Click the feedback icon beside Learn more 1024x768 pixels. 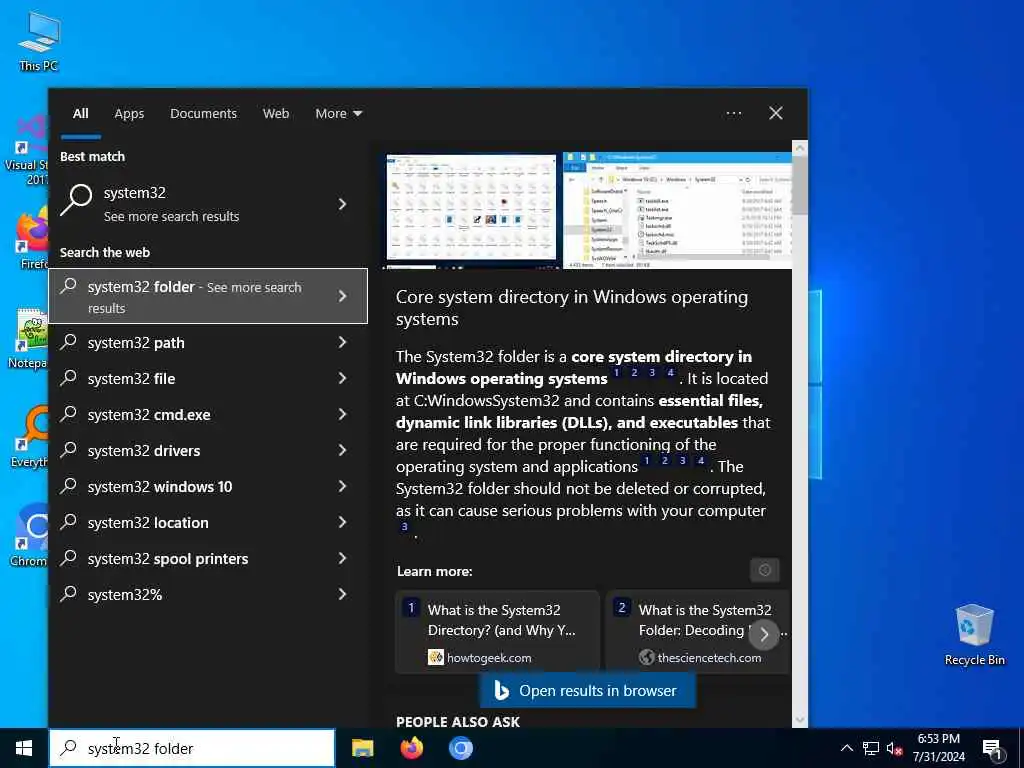pyautogui.click(x=765, y=570)
